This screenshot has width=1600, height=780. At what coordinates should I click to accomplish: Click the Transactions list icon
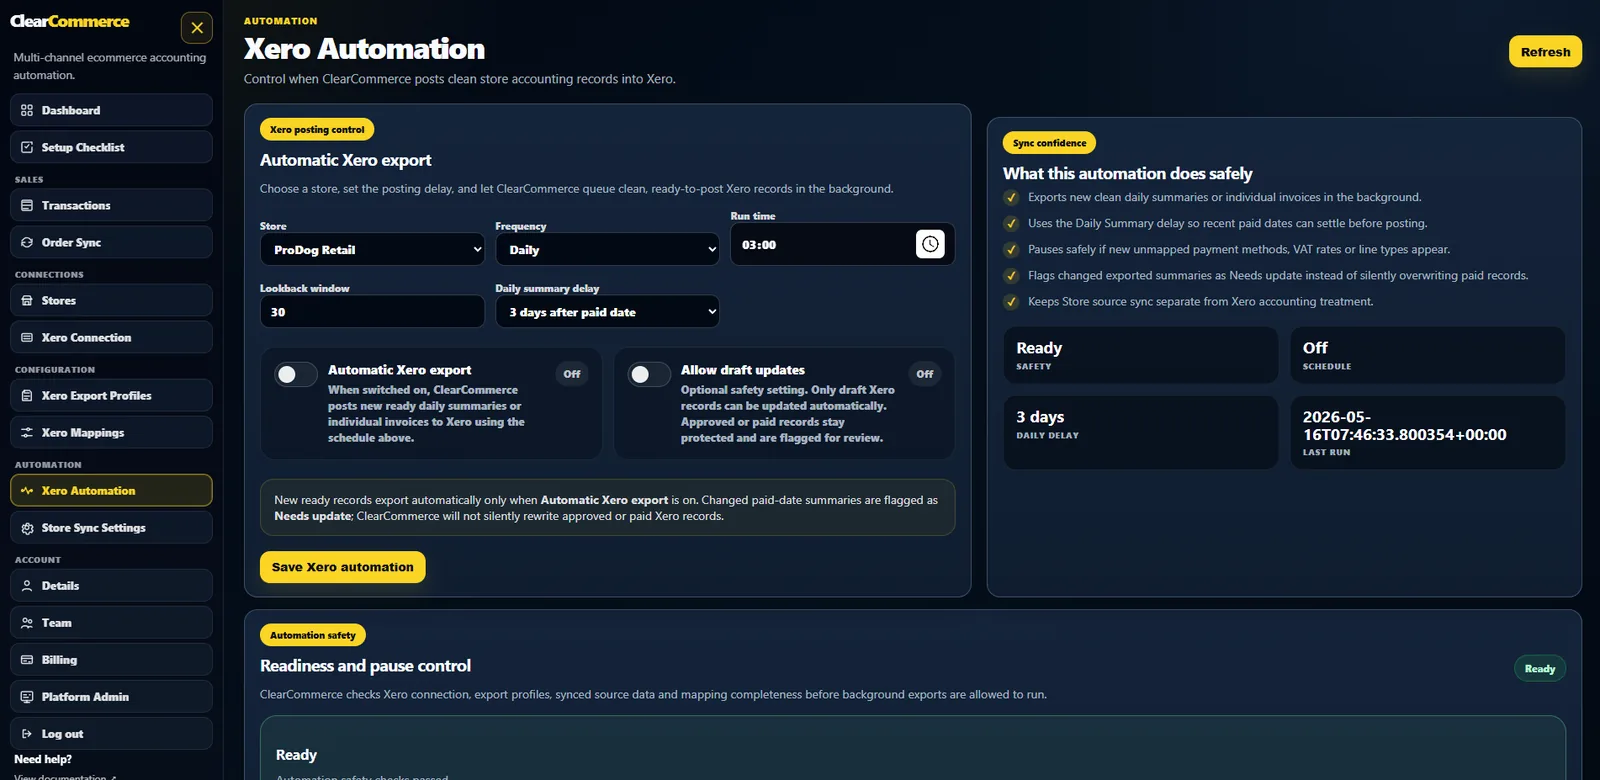[x=27, y=205]
